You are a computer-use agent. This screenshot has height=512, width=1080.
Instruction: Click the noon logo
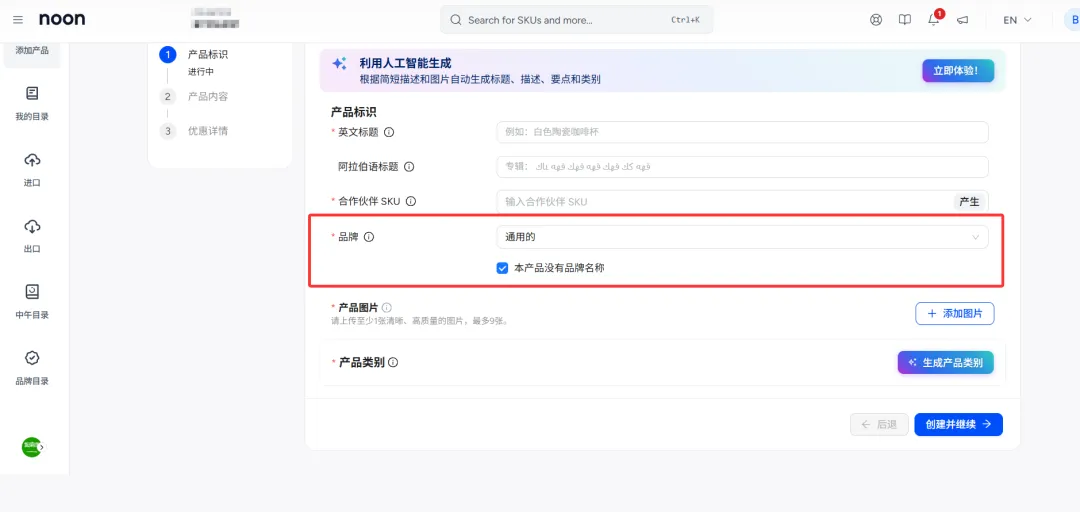62,19
